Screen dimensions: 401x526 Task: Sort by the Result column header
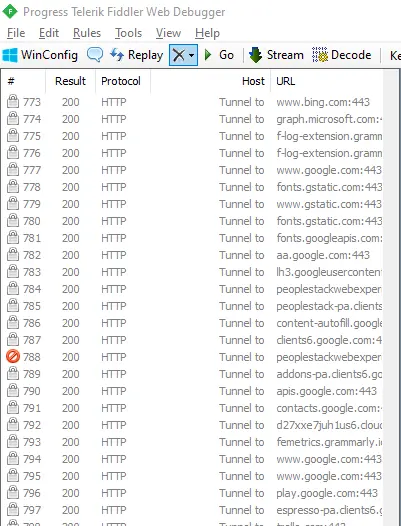[70, 81]
